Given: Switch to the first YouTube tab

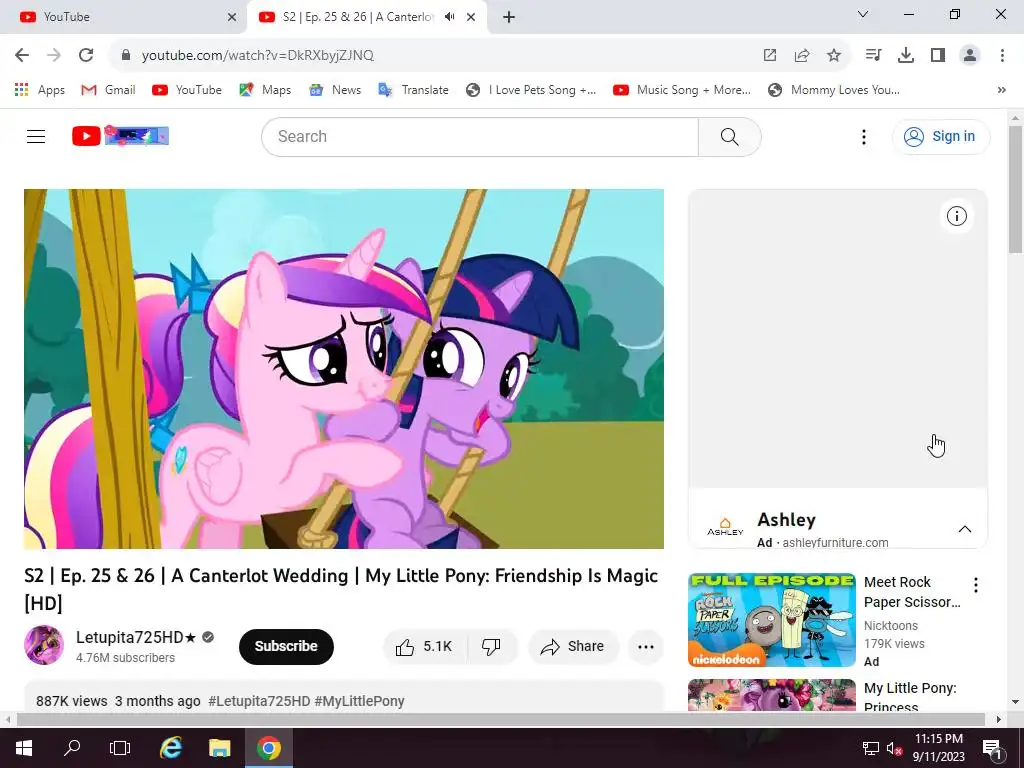Looking at the screenshot, I should tap(124, 17).
